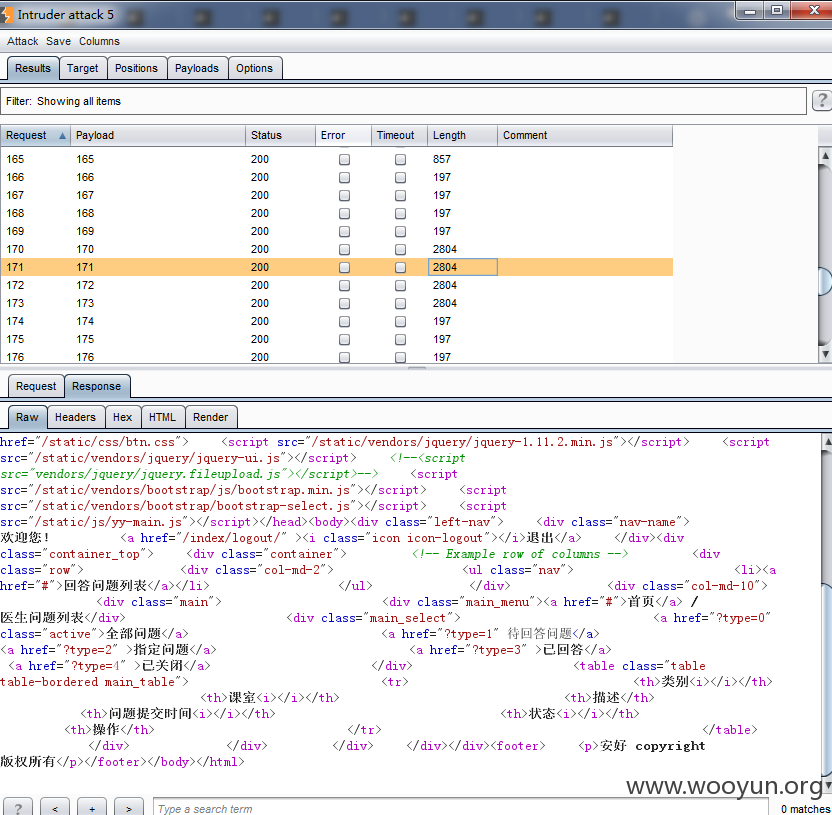
Task: Toggle Timeout checkbox for request 174
Action: click(401, 322)
